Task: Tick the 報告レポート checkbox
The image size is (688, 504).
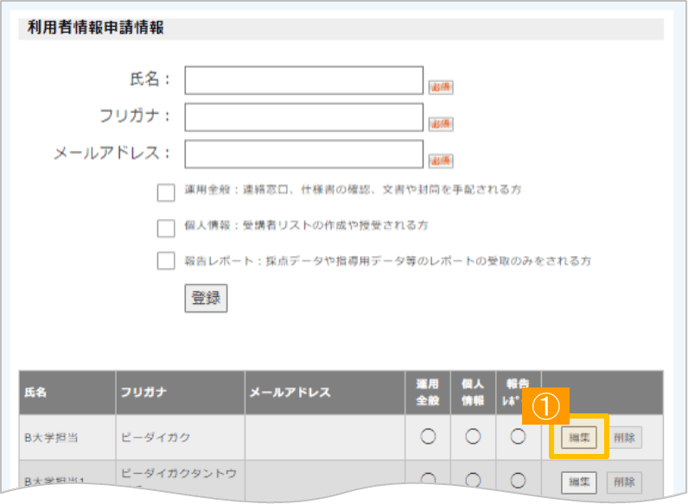Action: (166, 261)
